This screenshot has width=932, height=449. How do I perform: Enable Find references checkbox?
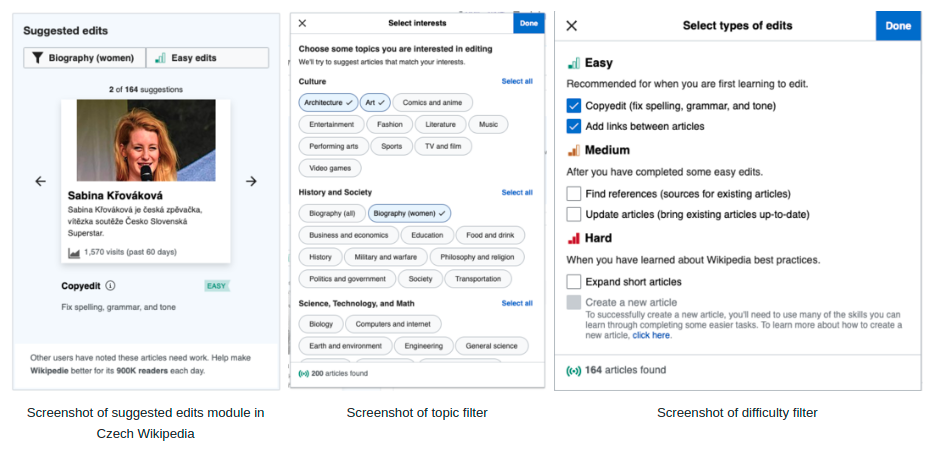(x=574, y=194)
